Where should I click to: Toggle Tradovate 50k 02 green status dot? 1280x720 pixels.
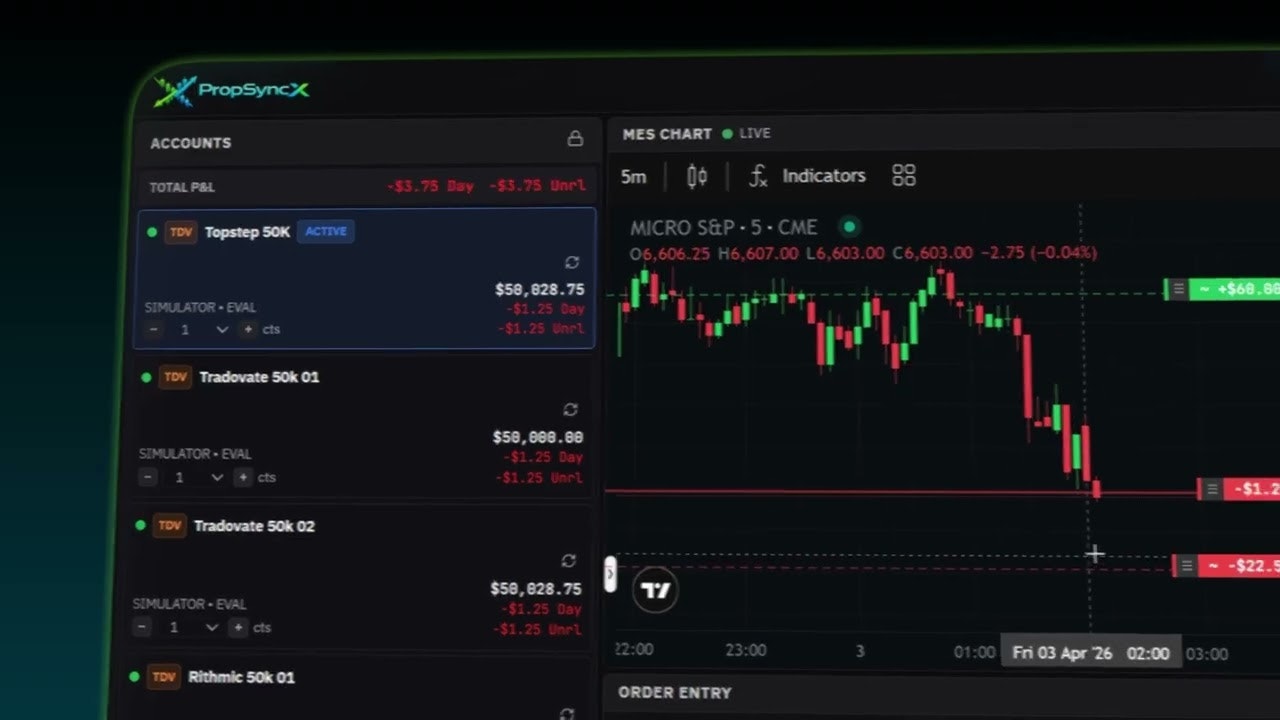[x=140, y=525]
